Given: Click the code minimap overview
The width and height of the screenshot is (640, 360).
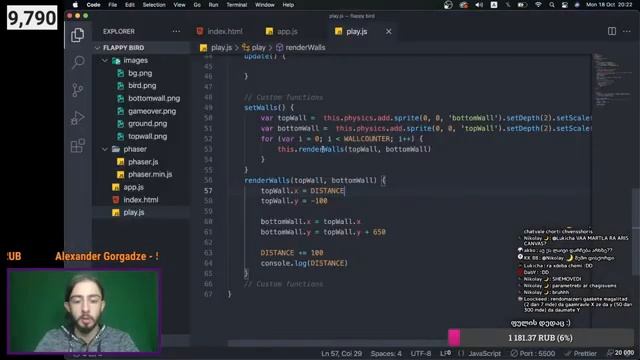Looking at the screenshot, I should point(612,80).
